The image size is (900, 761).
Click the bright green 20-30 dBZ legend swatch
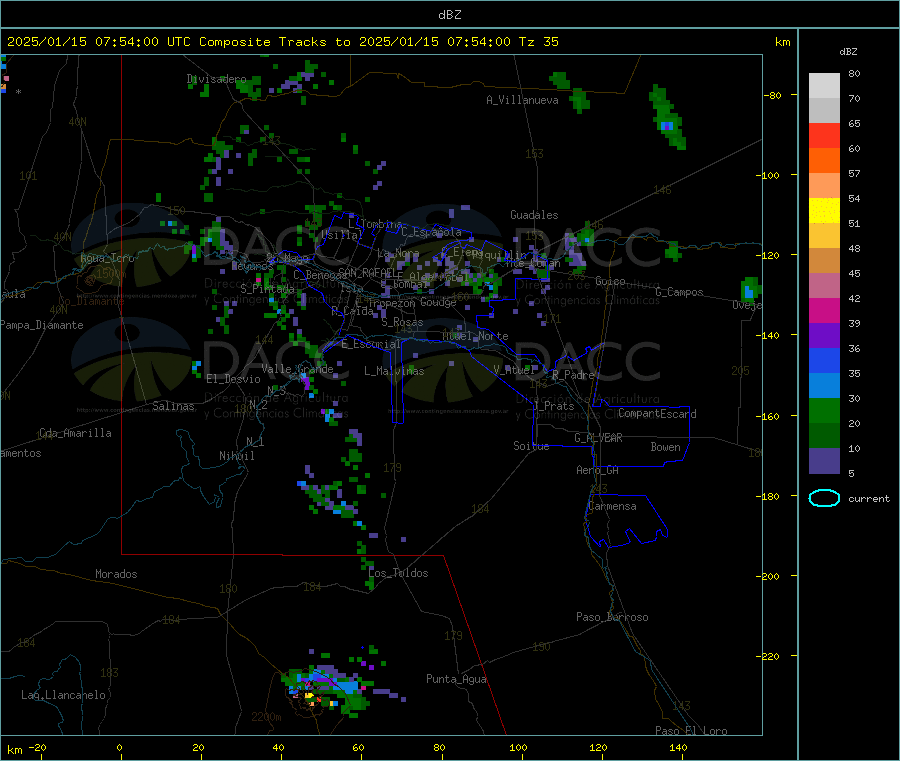point(824,411)
